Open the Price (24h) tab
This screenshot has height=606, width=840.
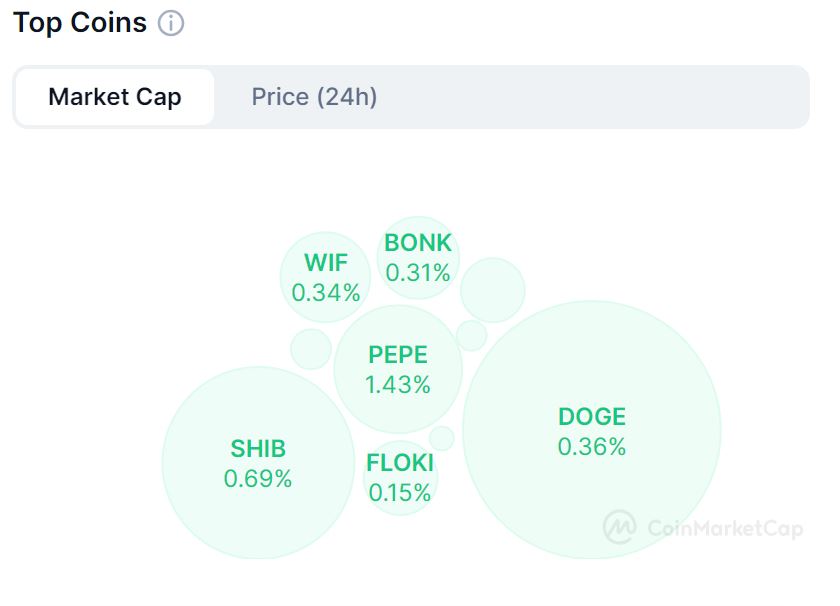pyautogui.click(x=314, y=97)
